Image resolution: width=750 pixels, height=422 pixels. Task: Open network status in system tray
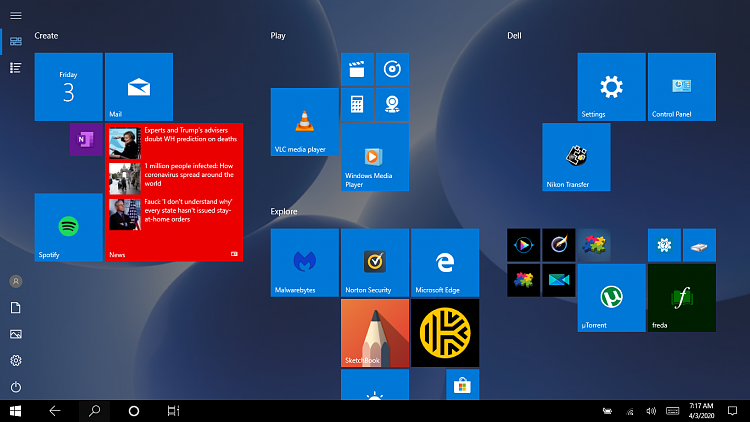click(x=630, y=411)
